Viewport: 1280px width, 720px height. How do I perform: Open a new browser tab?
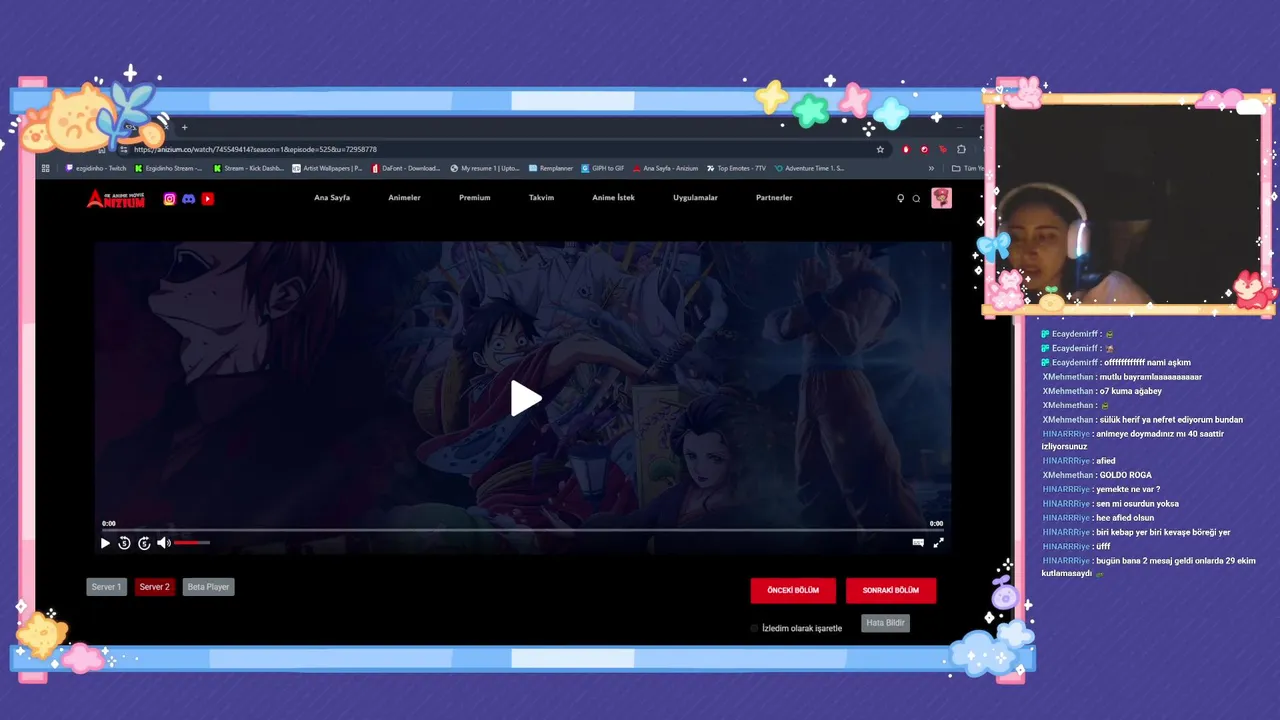[x=184, y=127]
